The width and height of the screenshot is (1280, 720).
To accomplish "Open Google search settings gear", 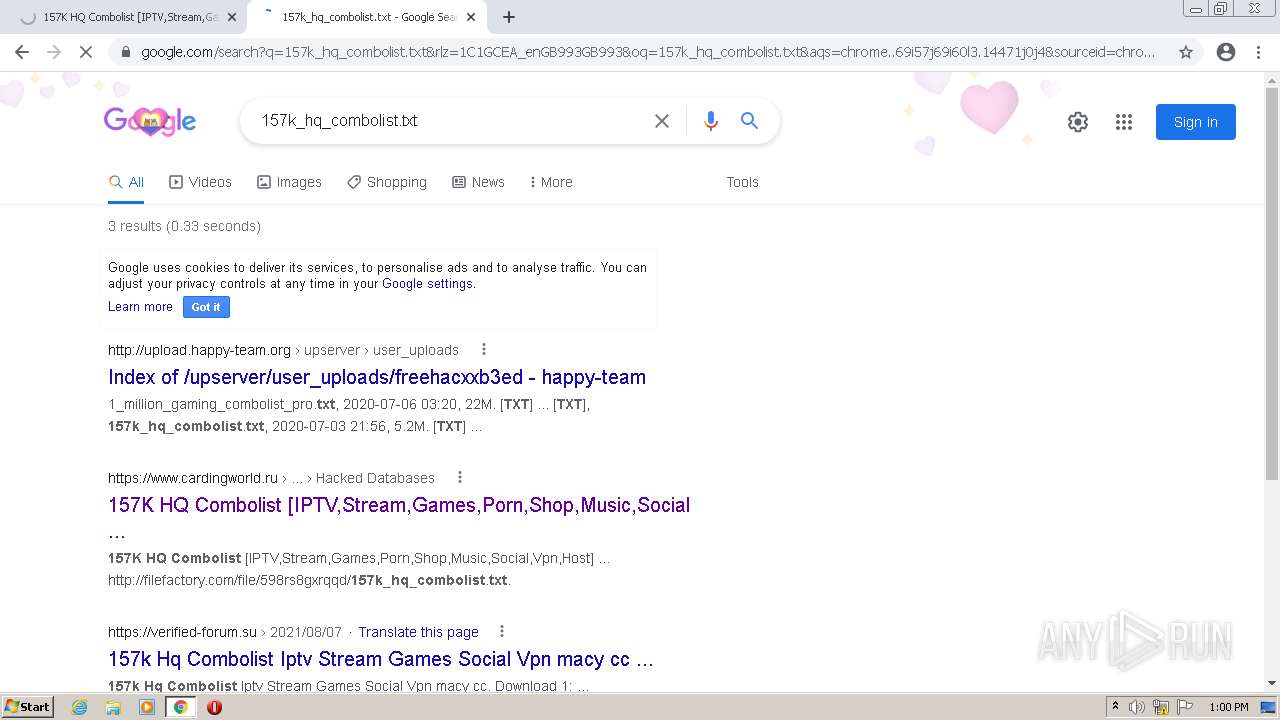I will [x=1078, y=122].
